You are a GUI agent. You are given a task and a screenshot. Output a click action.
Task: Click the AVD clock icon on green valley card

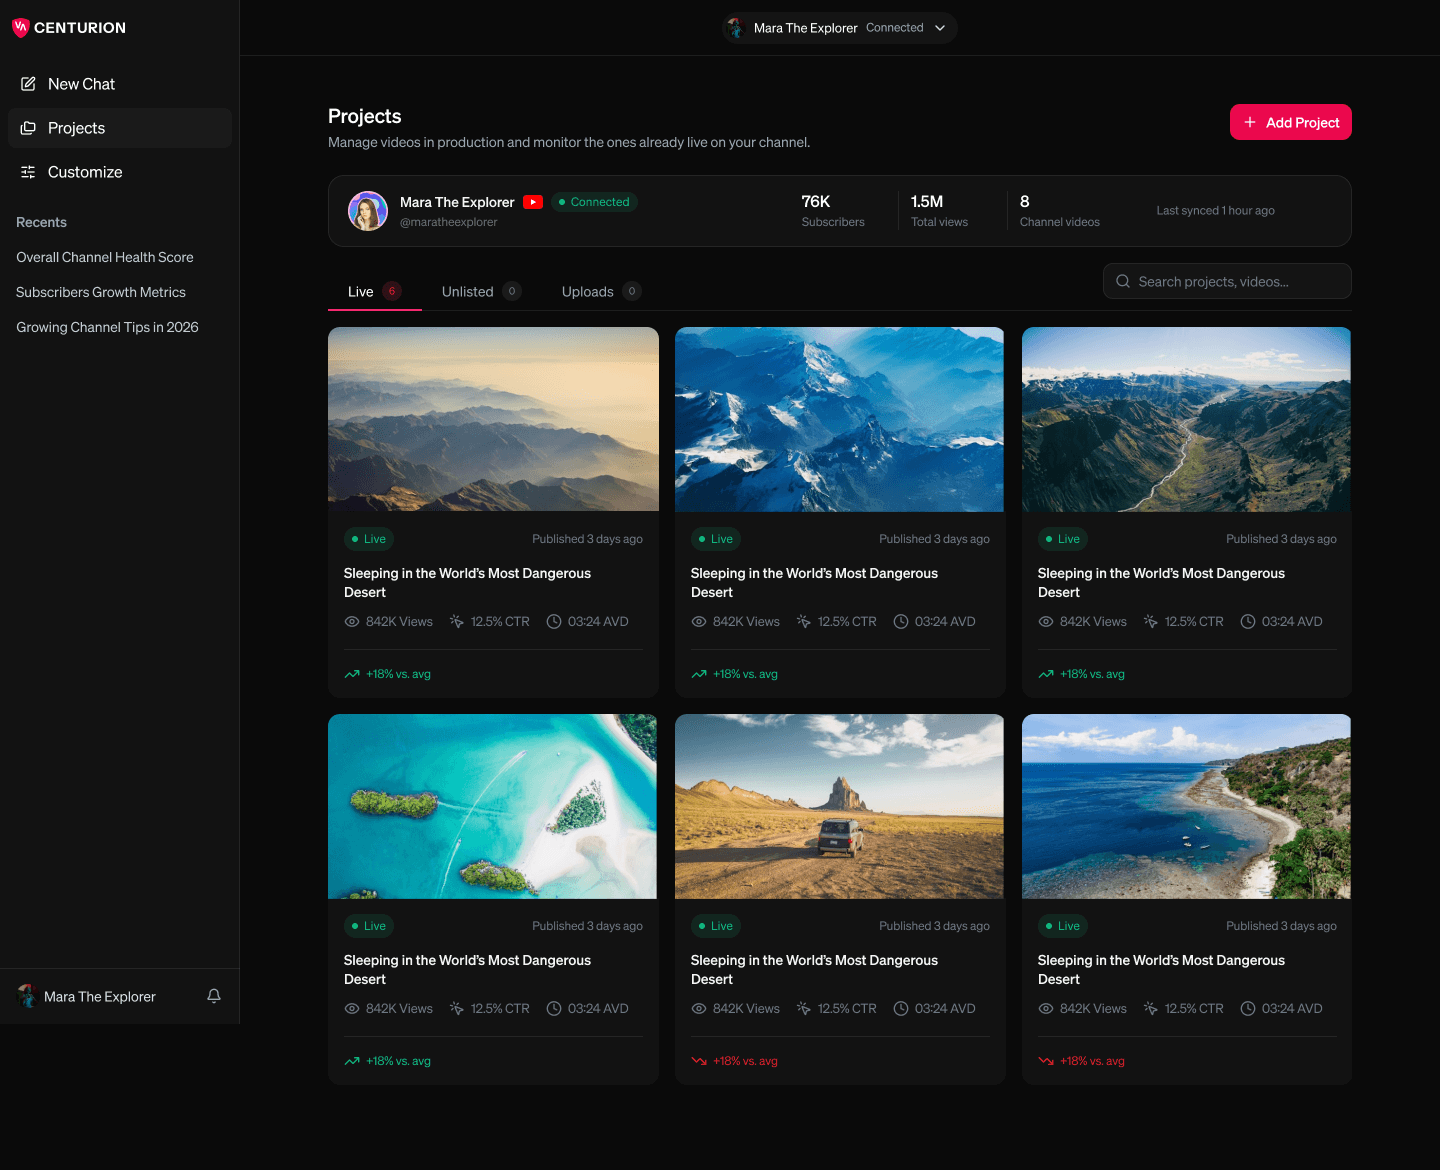pos(1248,621)
